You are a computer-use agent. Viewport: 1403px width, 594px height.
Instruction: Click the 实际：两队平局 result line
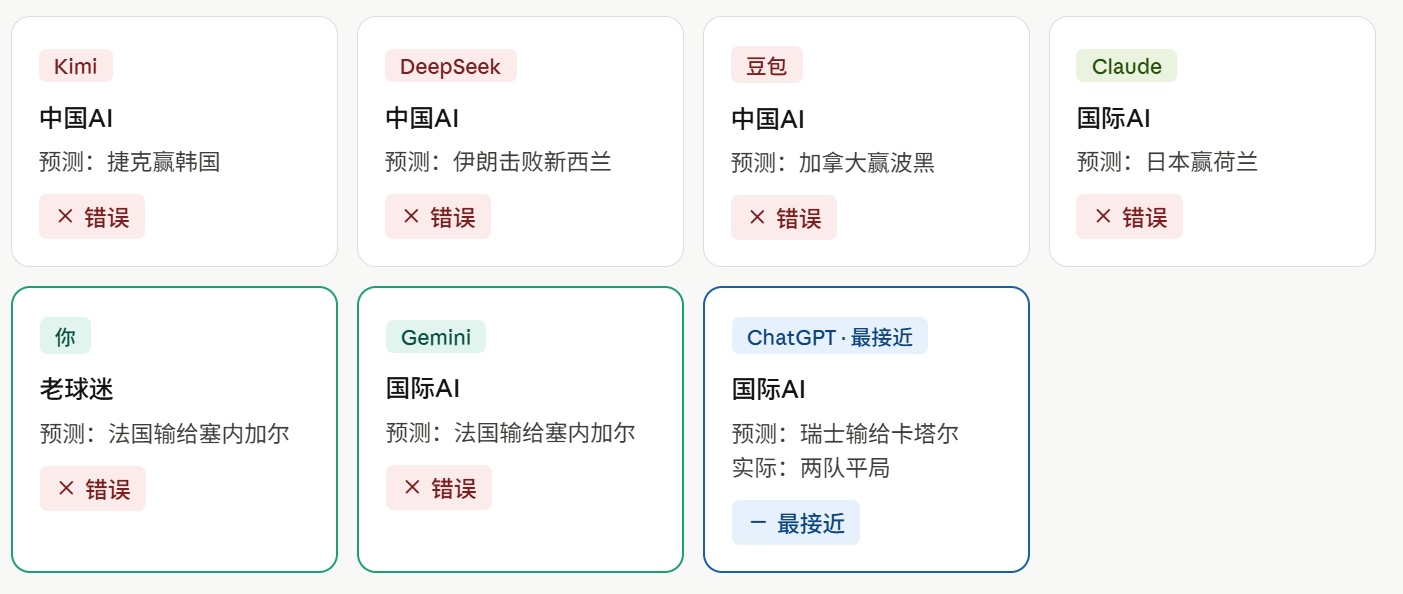point(811,468)
